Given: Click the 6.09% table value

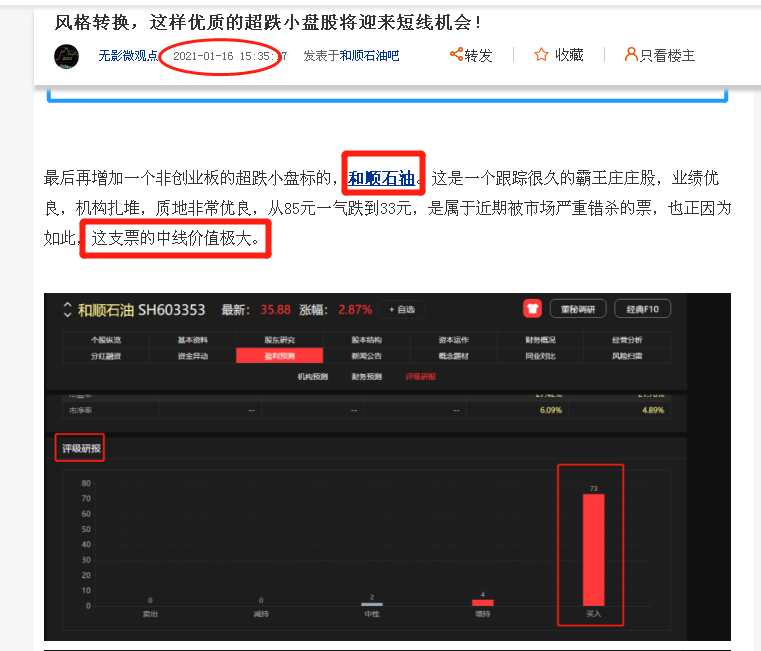Looking at the screenshot, I should (551, 410).
